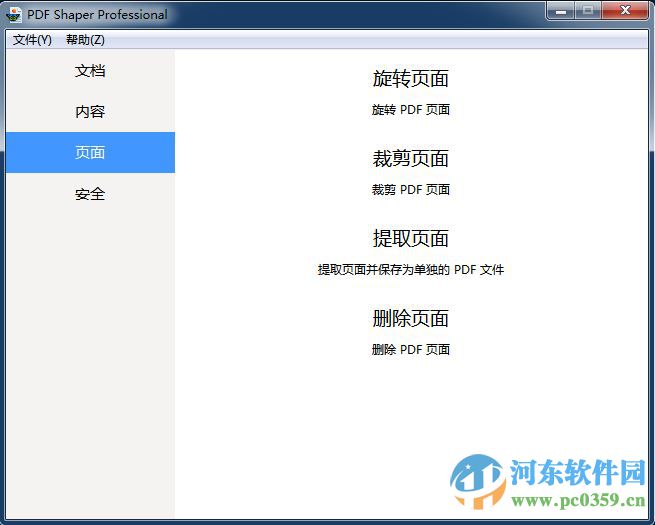Open the 裁剪页面 tool
Screen dimensions: 655x525
click(x=411, y=159)
